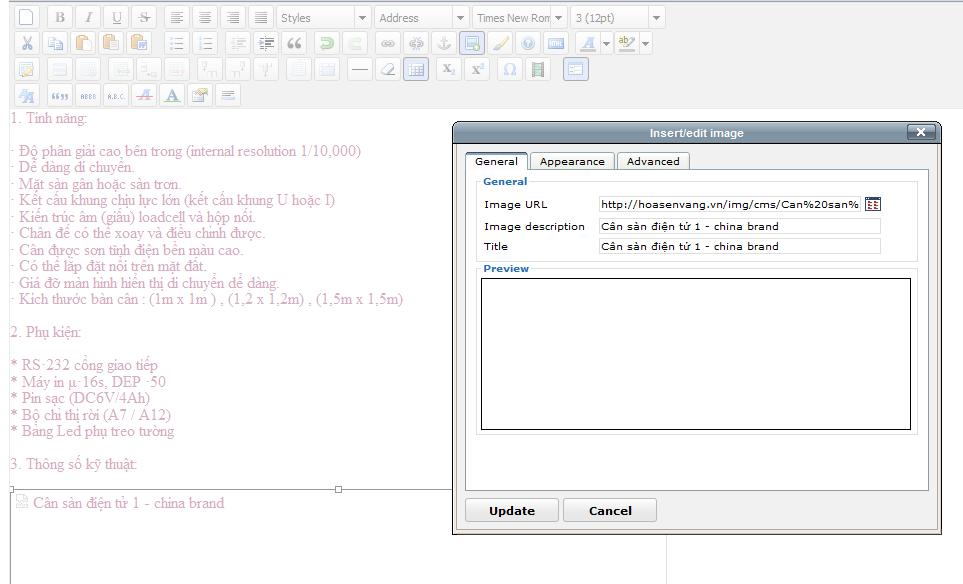Click the undo arrow icon
Image resolution: width=963 pixels, height=584 pixels.
coord(325,43)
